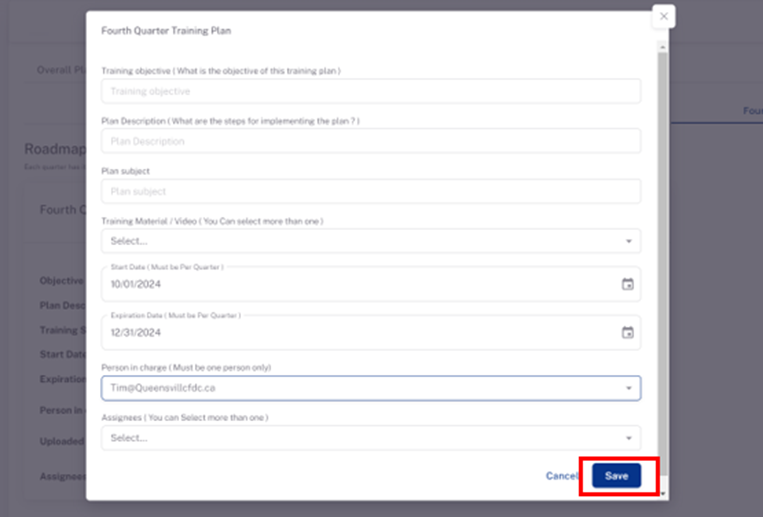Select the Start Date value 10/01/2024
Viewport: 763px width, 517px height.
point(136,284)
